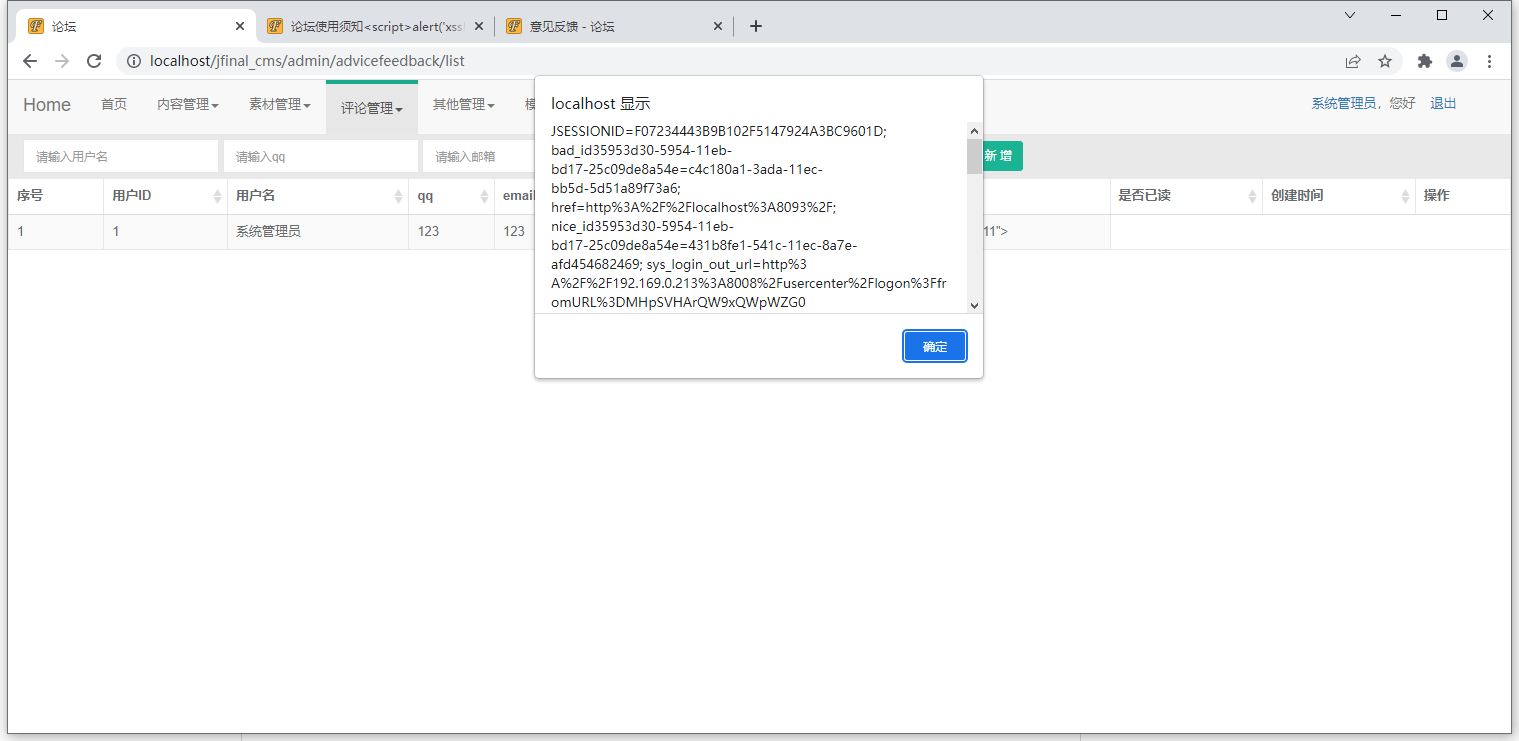This screenshot has width=1519, height=741.
Task: Close the 意见反馈 - 论坛 tab
Action: coord(718,26)
